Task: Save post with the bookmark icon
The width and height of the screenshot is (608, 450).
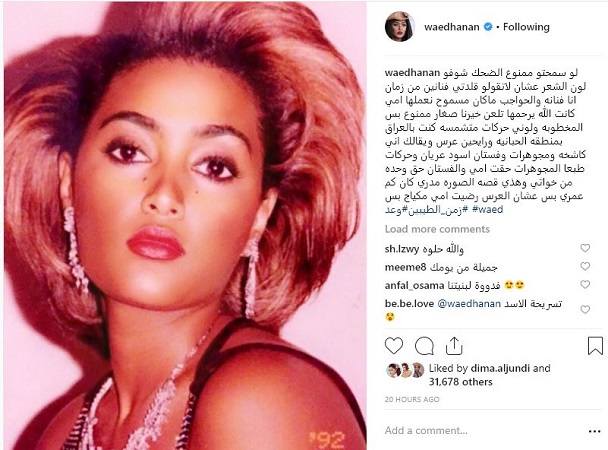Action: click(x=595, y=346)
